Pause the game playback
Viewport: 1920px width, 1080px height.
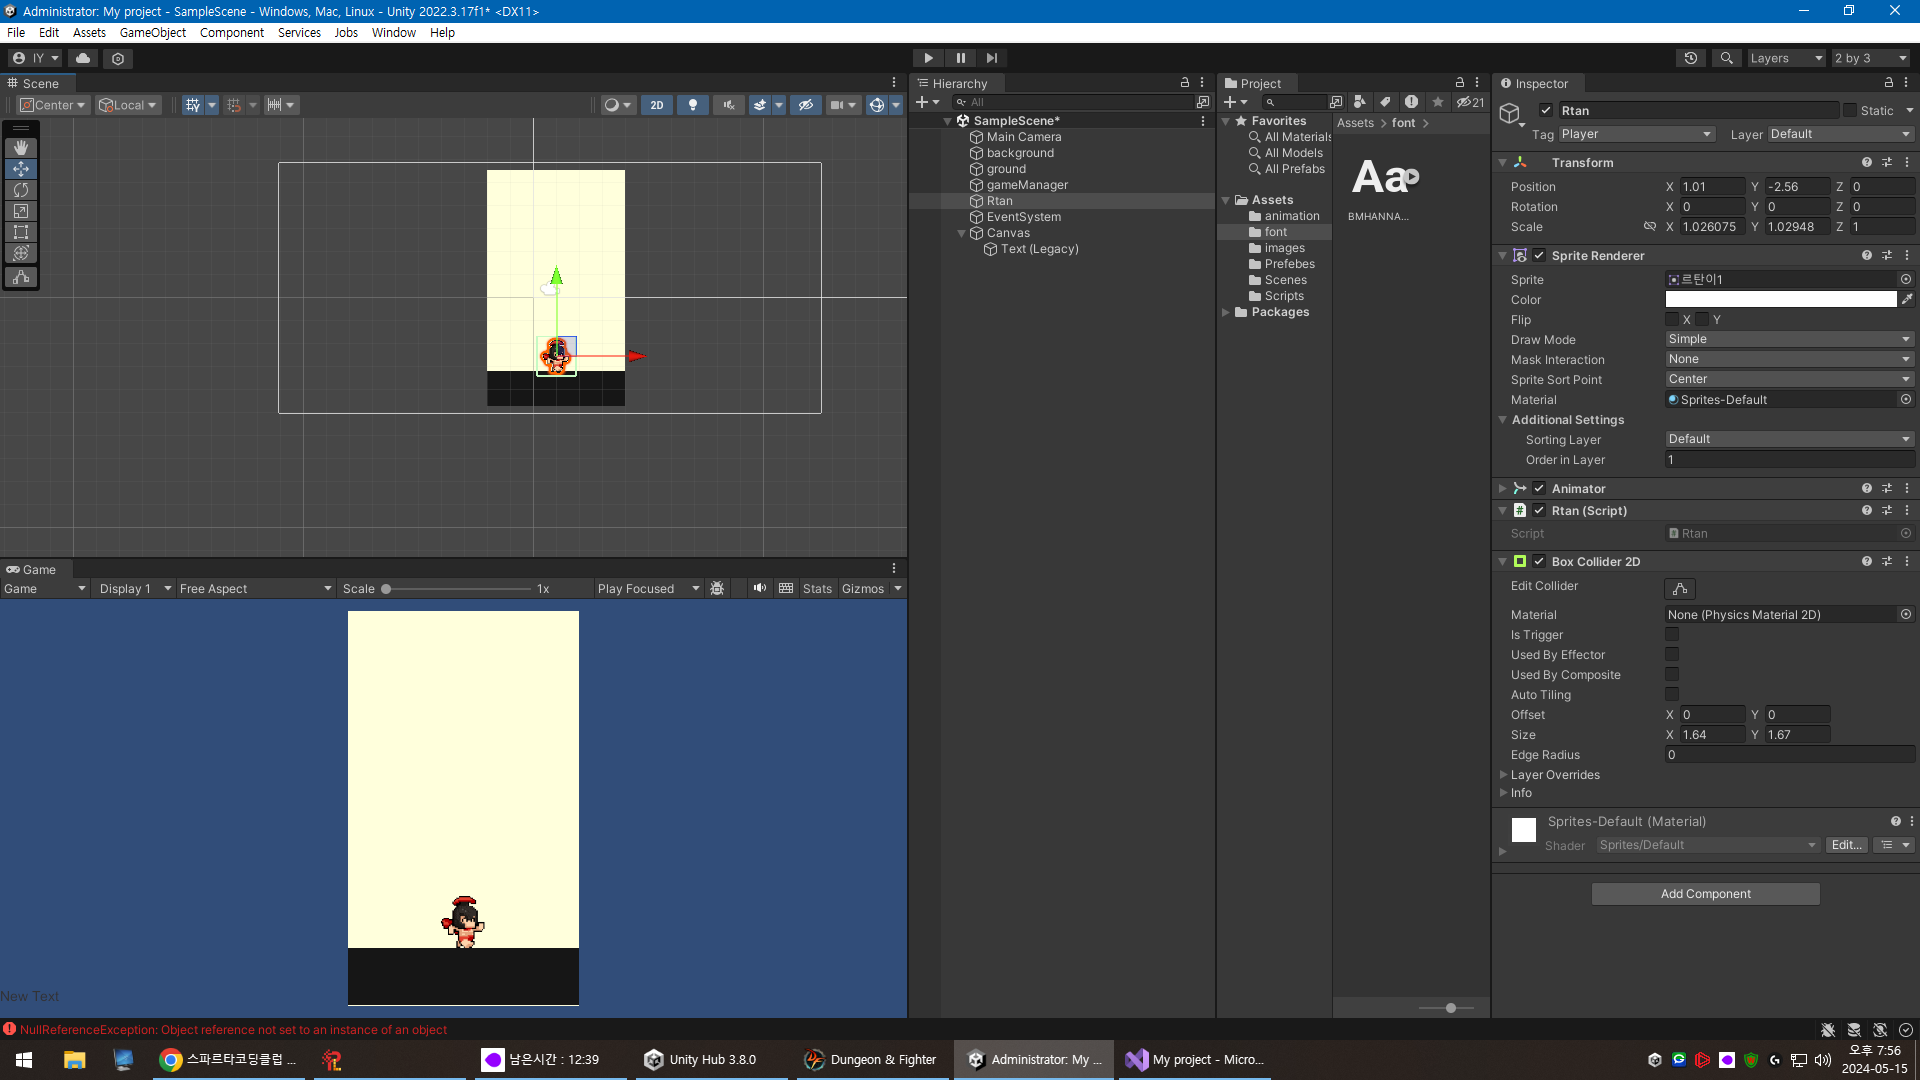coord(960,58)
